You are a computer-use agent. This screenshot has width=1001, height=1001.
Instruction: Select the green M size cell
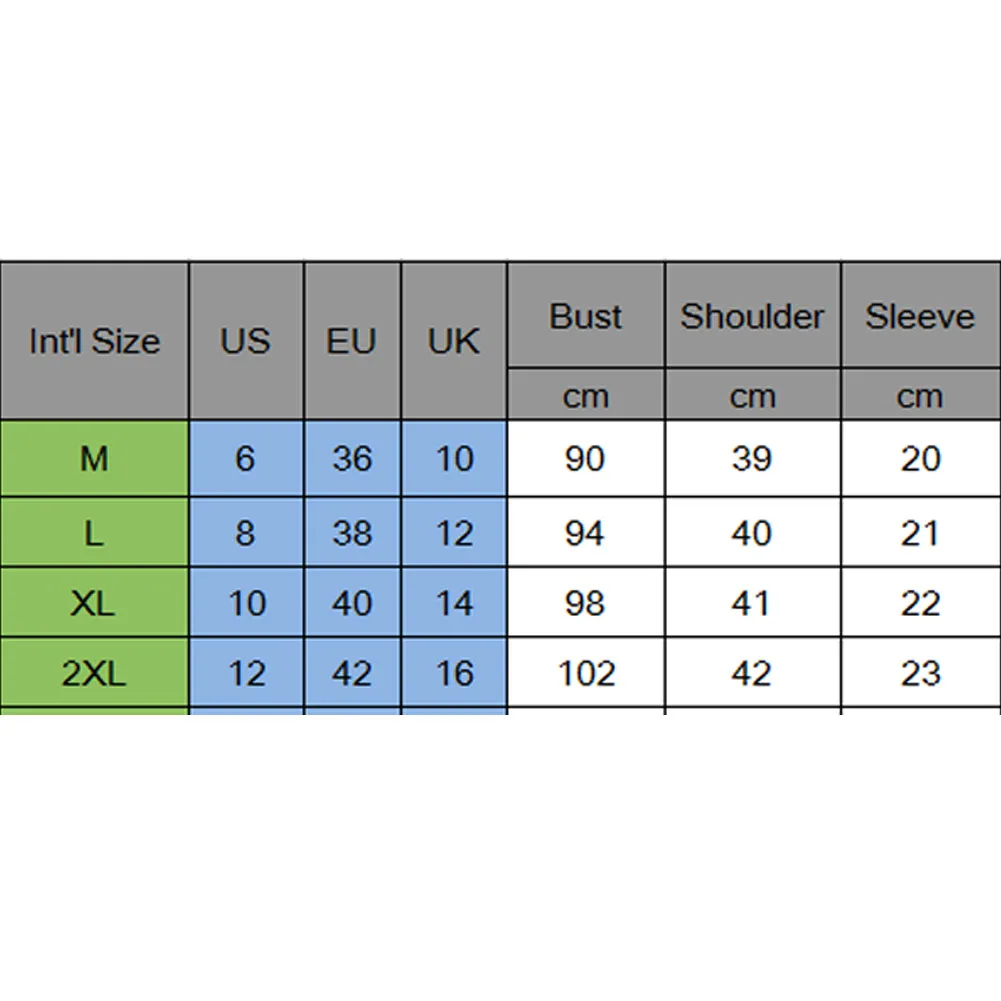(94, 458)
